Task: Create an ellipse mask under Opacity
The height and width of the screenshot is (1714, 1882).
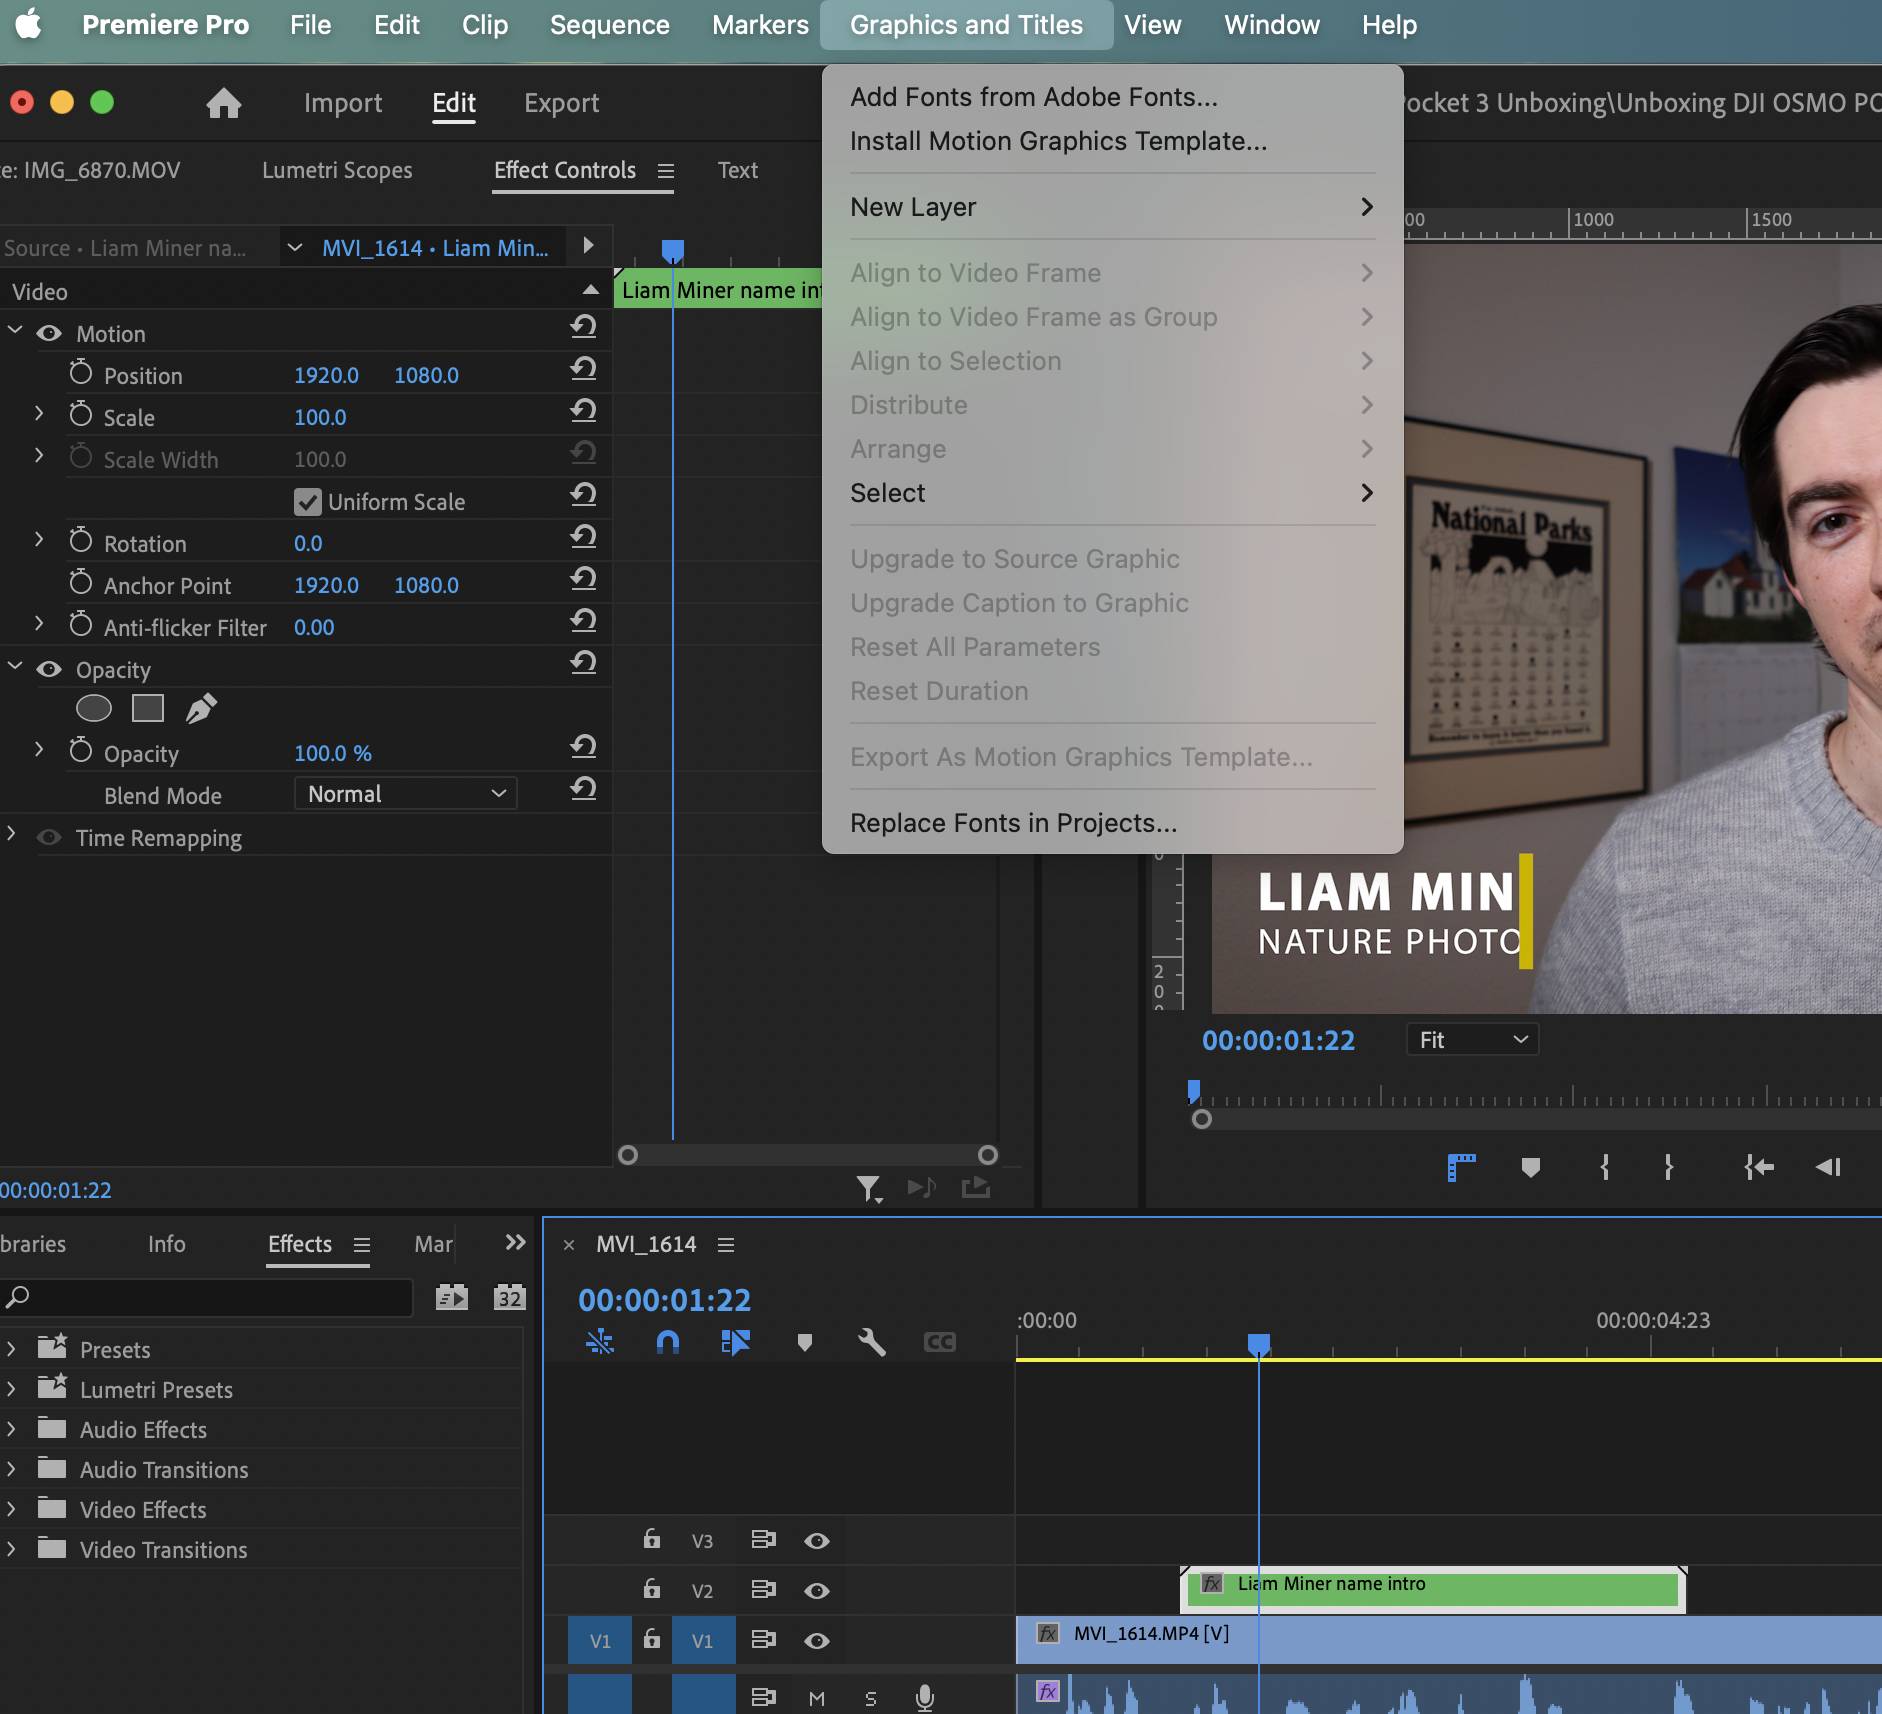Action: coord(94,709)
